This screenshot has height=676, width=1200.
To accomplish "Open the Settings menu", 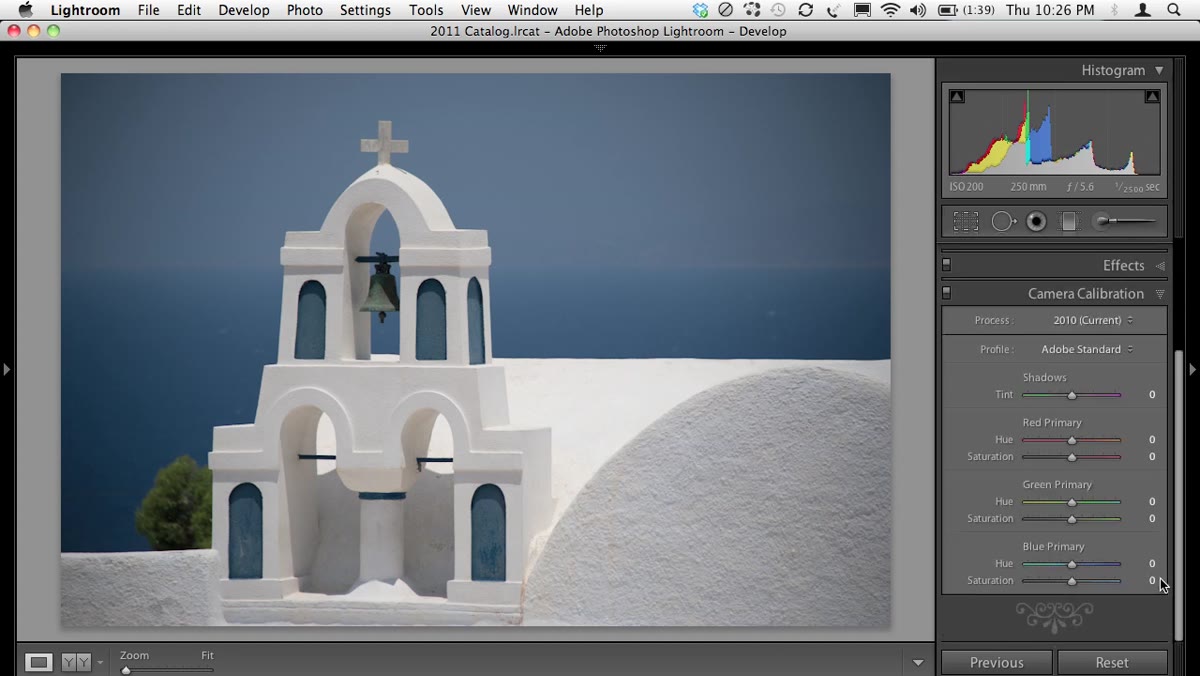I will 365,10.
